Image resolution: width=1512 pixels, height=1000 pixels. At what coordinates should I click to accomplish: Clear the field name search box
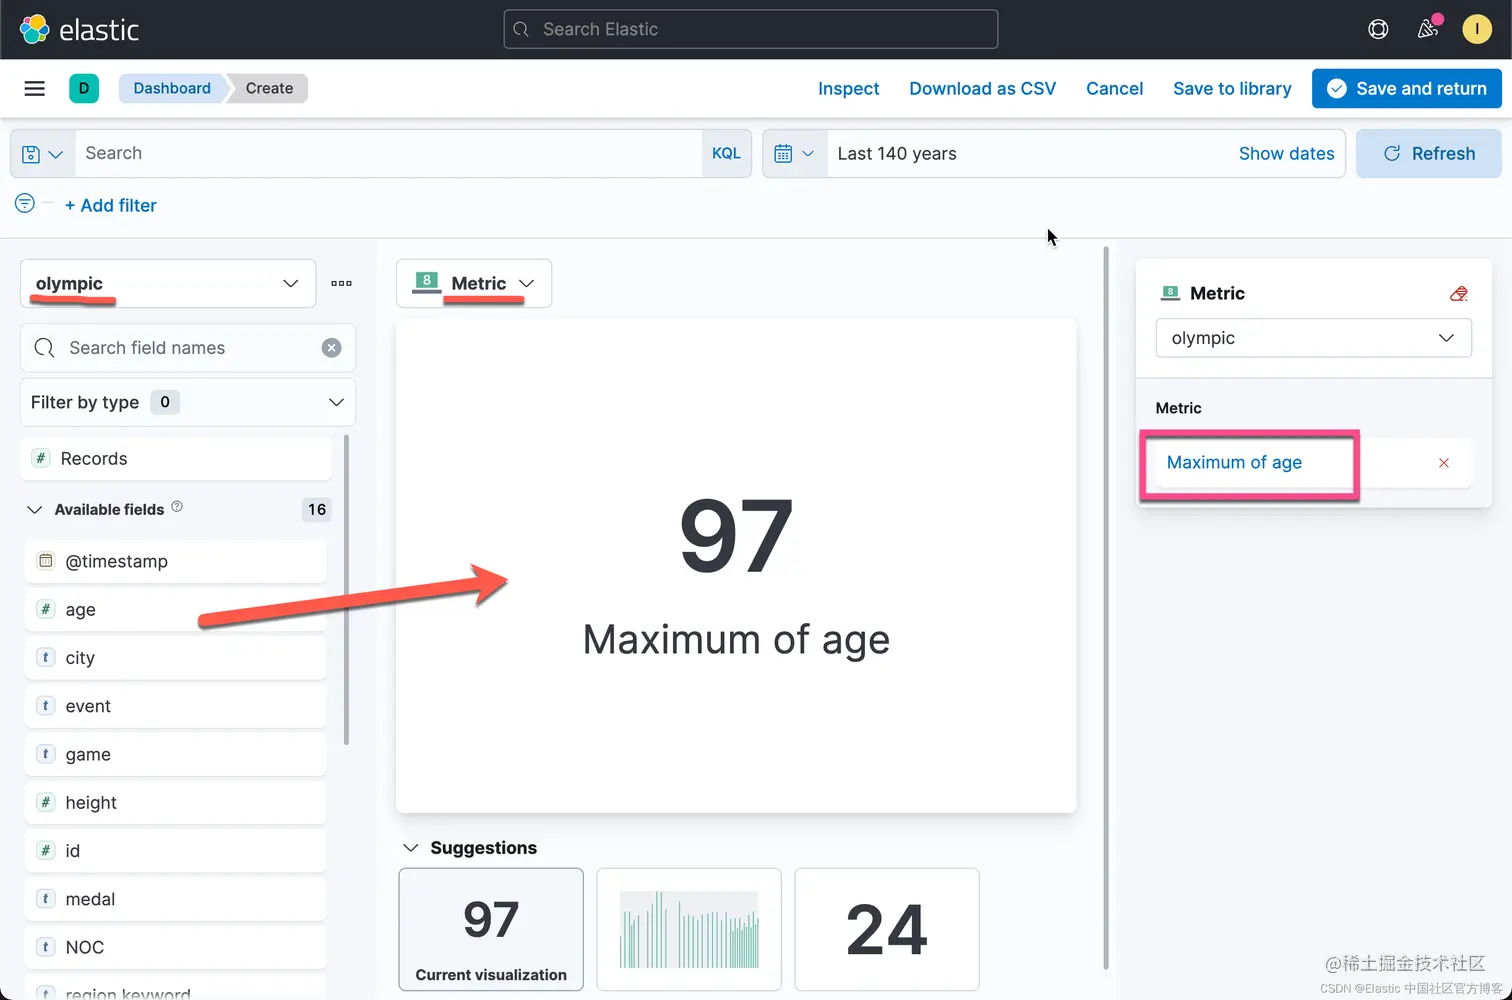tap(331, 348)
